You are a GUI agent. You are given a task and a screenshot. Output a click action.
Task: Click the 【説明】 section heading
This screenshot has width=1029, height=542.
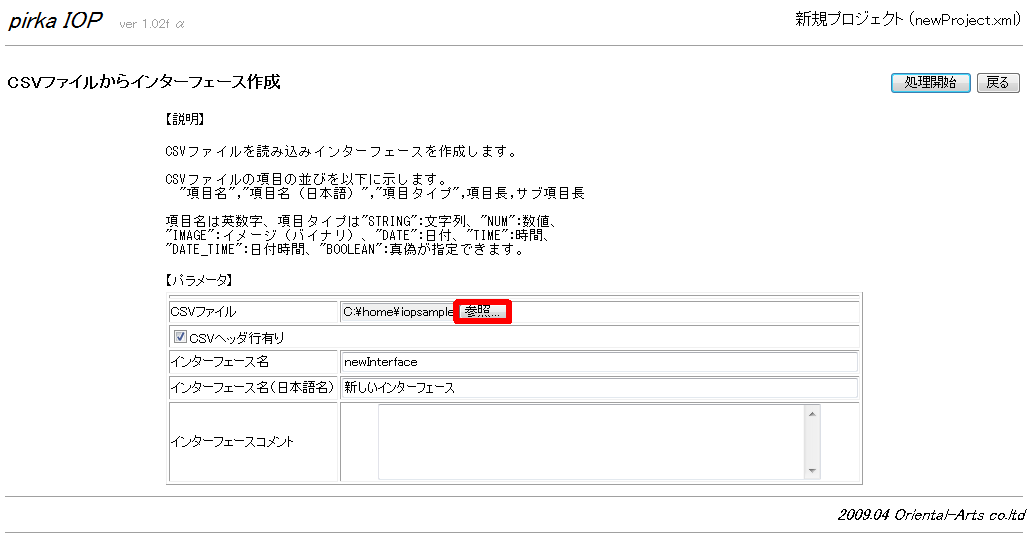click(184, 119)
